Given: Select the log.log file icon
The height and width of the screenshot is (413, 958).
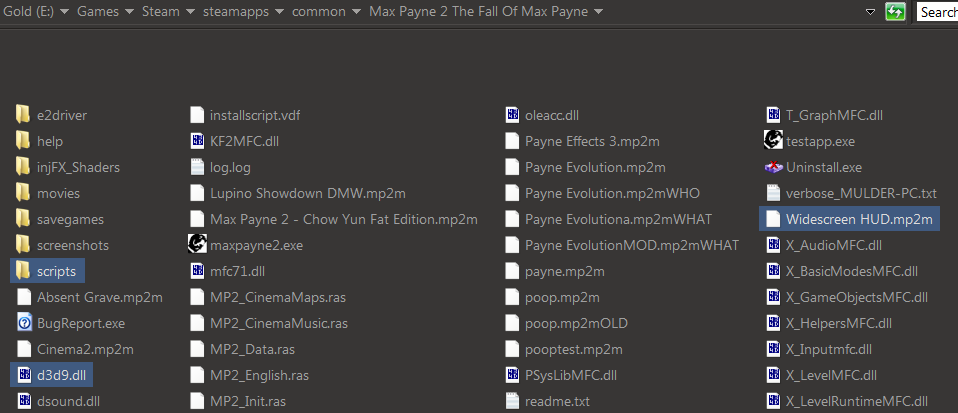Looking at the screenshot, I should [x=198, y=167].
